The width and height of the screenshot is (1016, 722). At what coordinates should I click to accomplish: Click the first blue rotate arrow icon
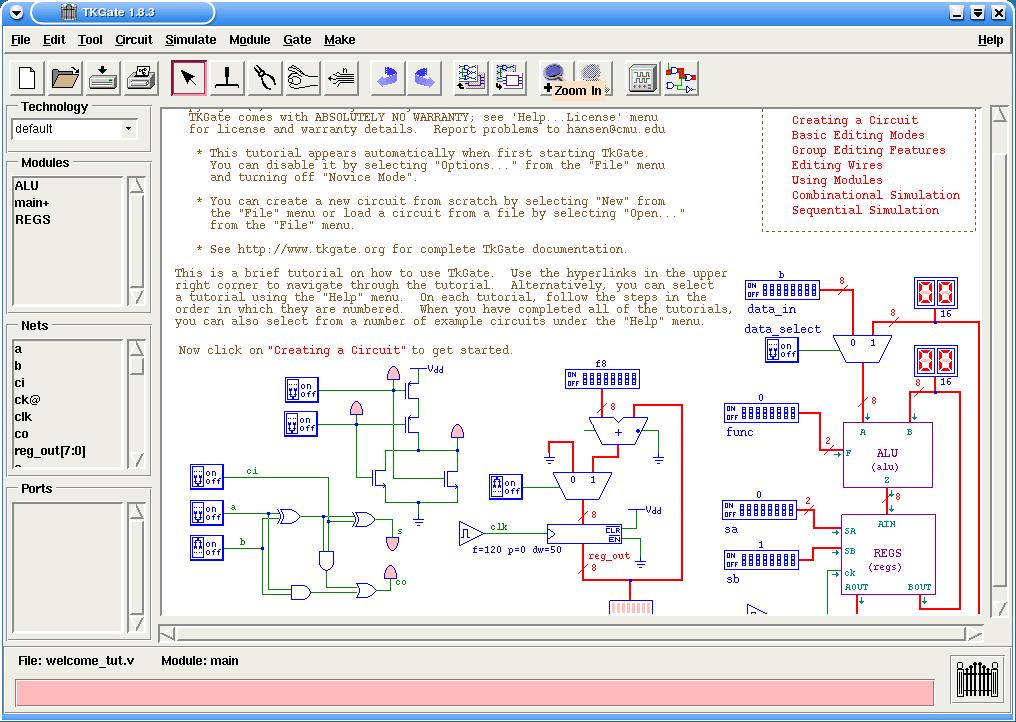pos(388,78)
